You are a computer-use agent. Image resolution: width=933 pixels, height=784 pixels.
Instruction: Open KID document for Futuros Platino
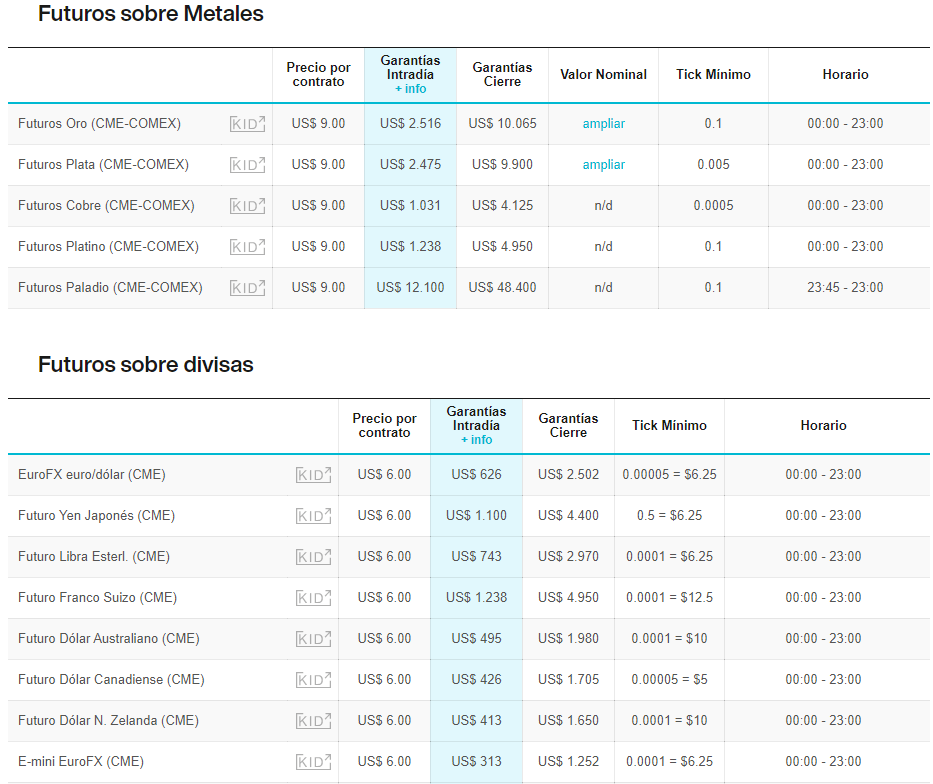point(247,247)
